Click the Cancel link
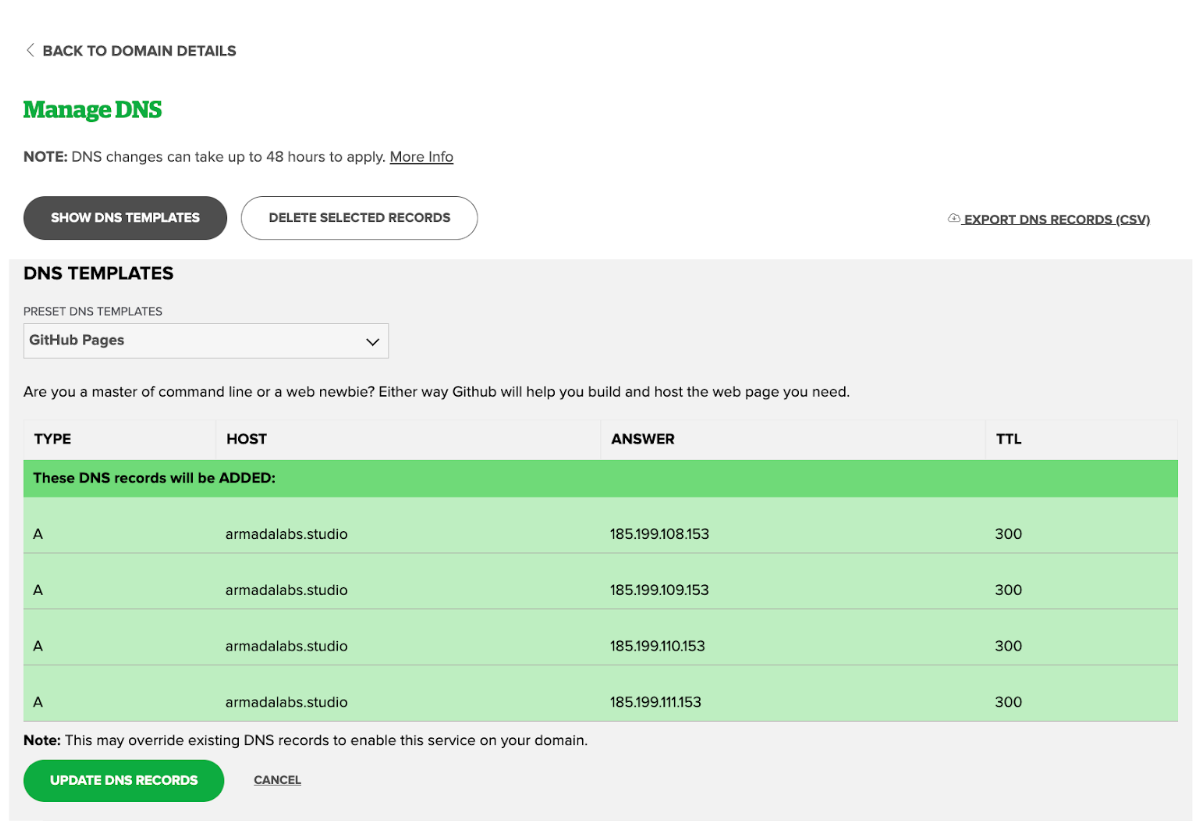 coord(277,780)
